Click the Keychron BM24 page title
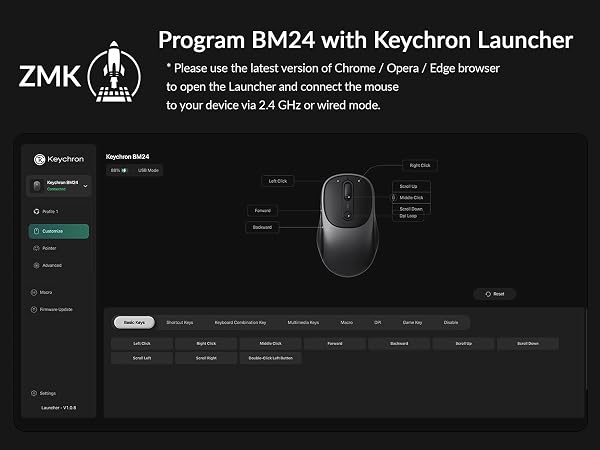Screen dimensions: 600x450 [x=127, y=157]
